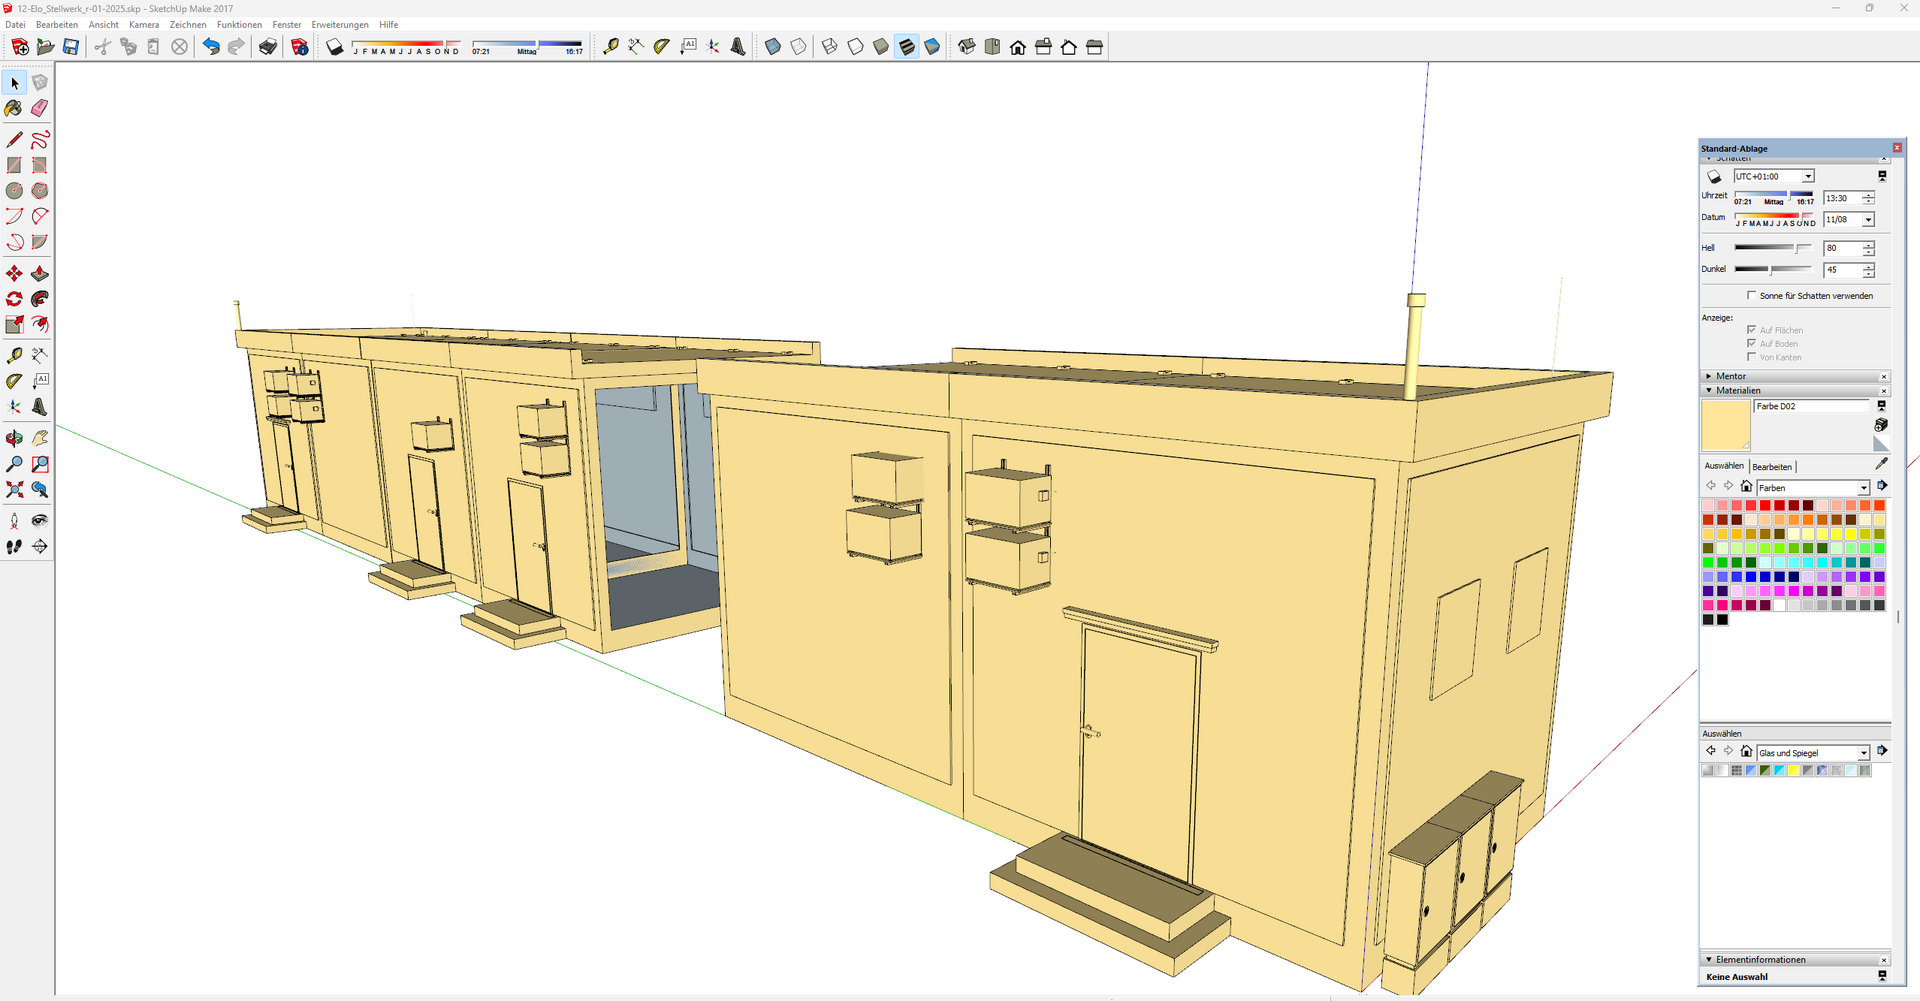Image resolution: width=1920 pixels, height=1001 pixels.
Task: Click the current material Farbe D02 swatch
Action: tap(1725, 425)
